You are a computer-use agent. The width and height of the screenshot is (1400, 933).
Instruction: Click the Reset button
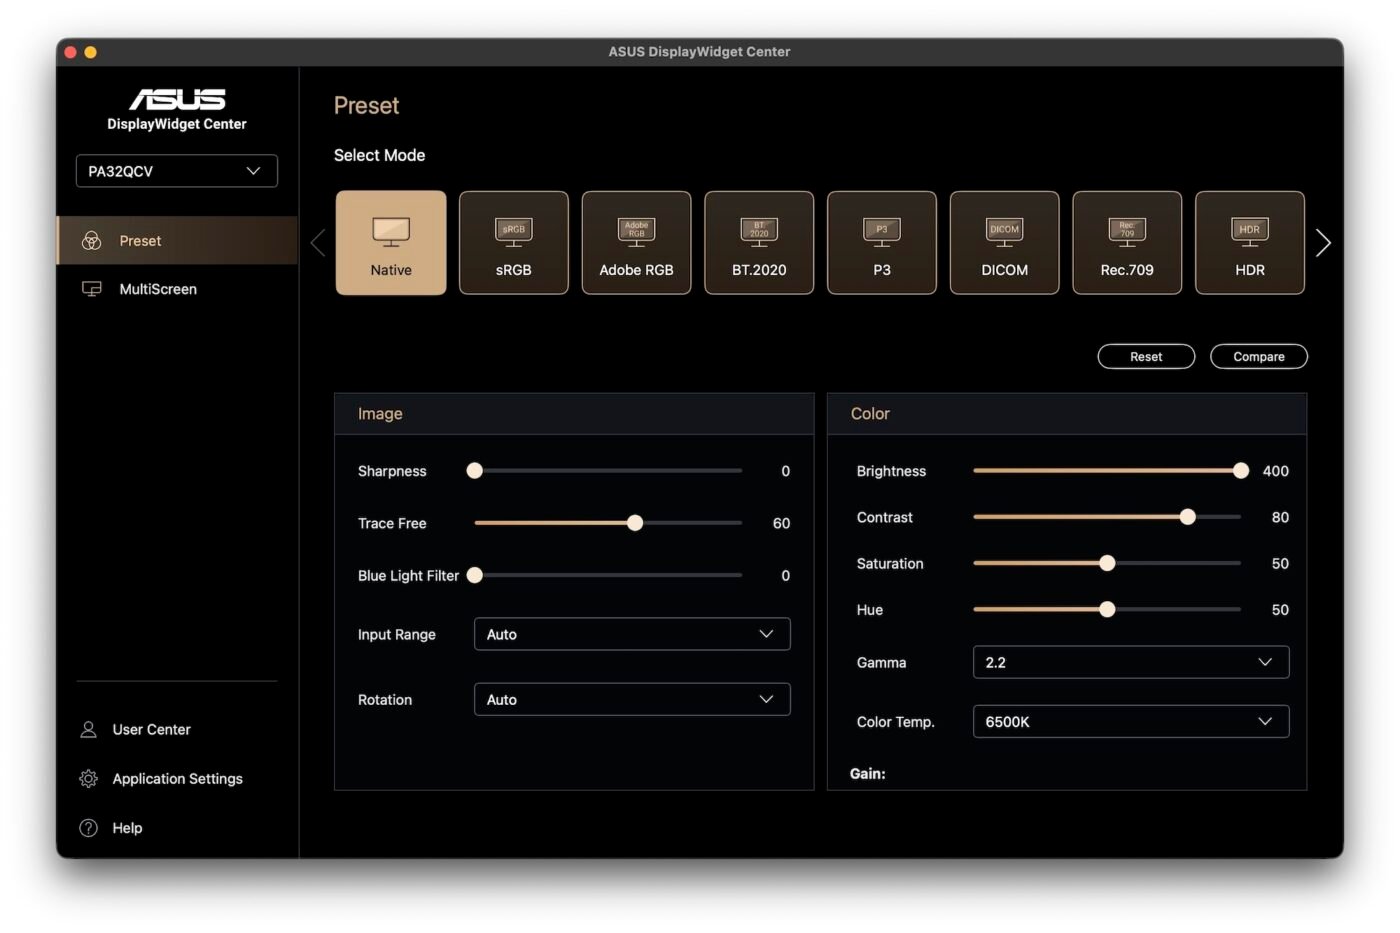tap(1146, 357)
